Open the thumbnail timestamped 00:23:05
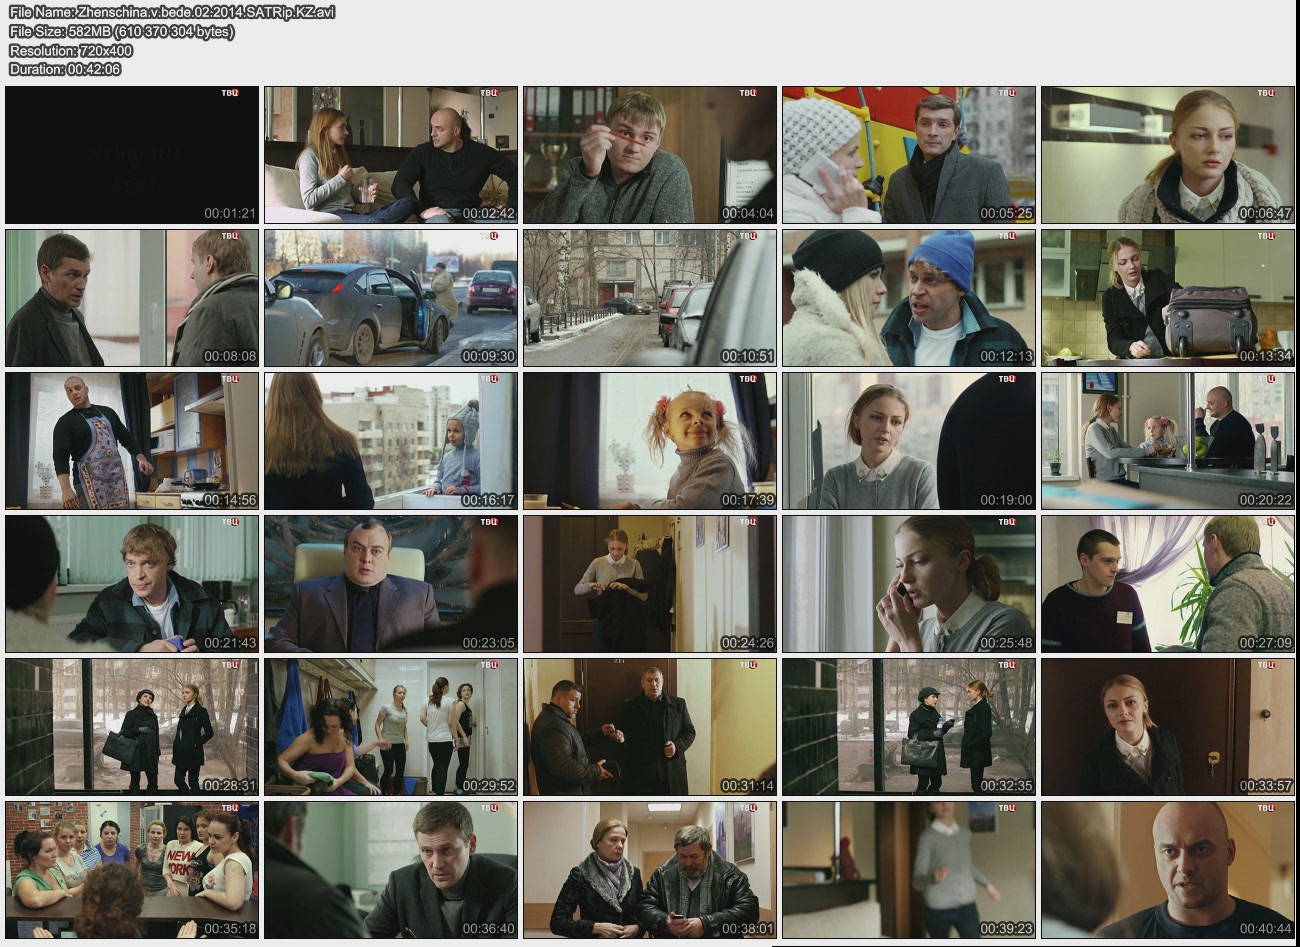Screen dimensions: 1300x947 (x=391, y=584)
